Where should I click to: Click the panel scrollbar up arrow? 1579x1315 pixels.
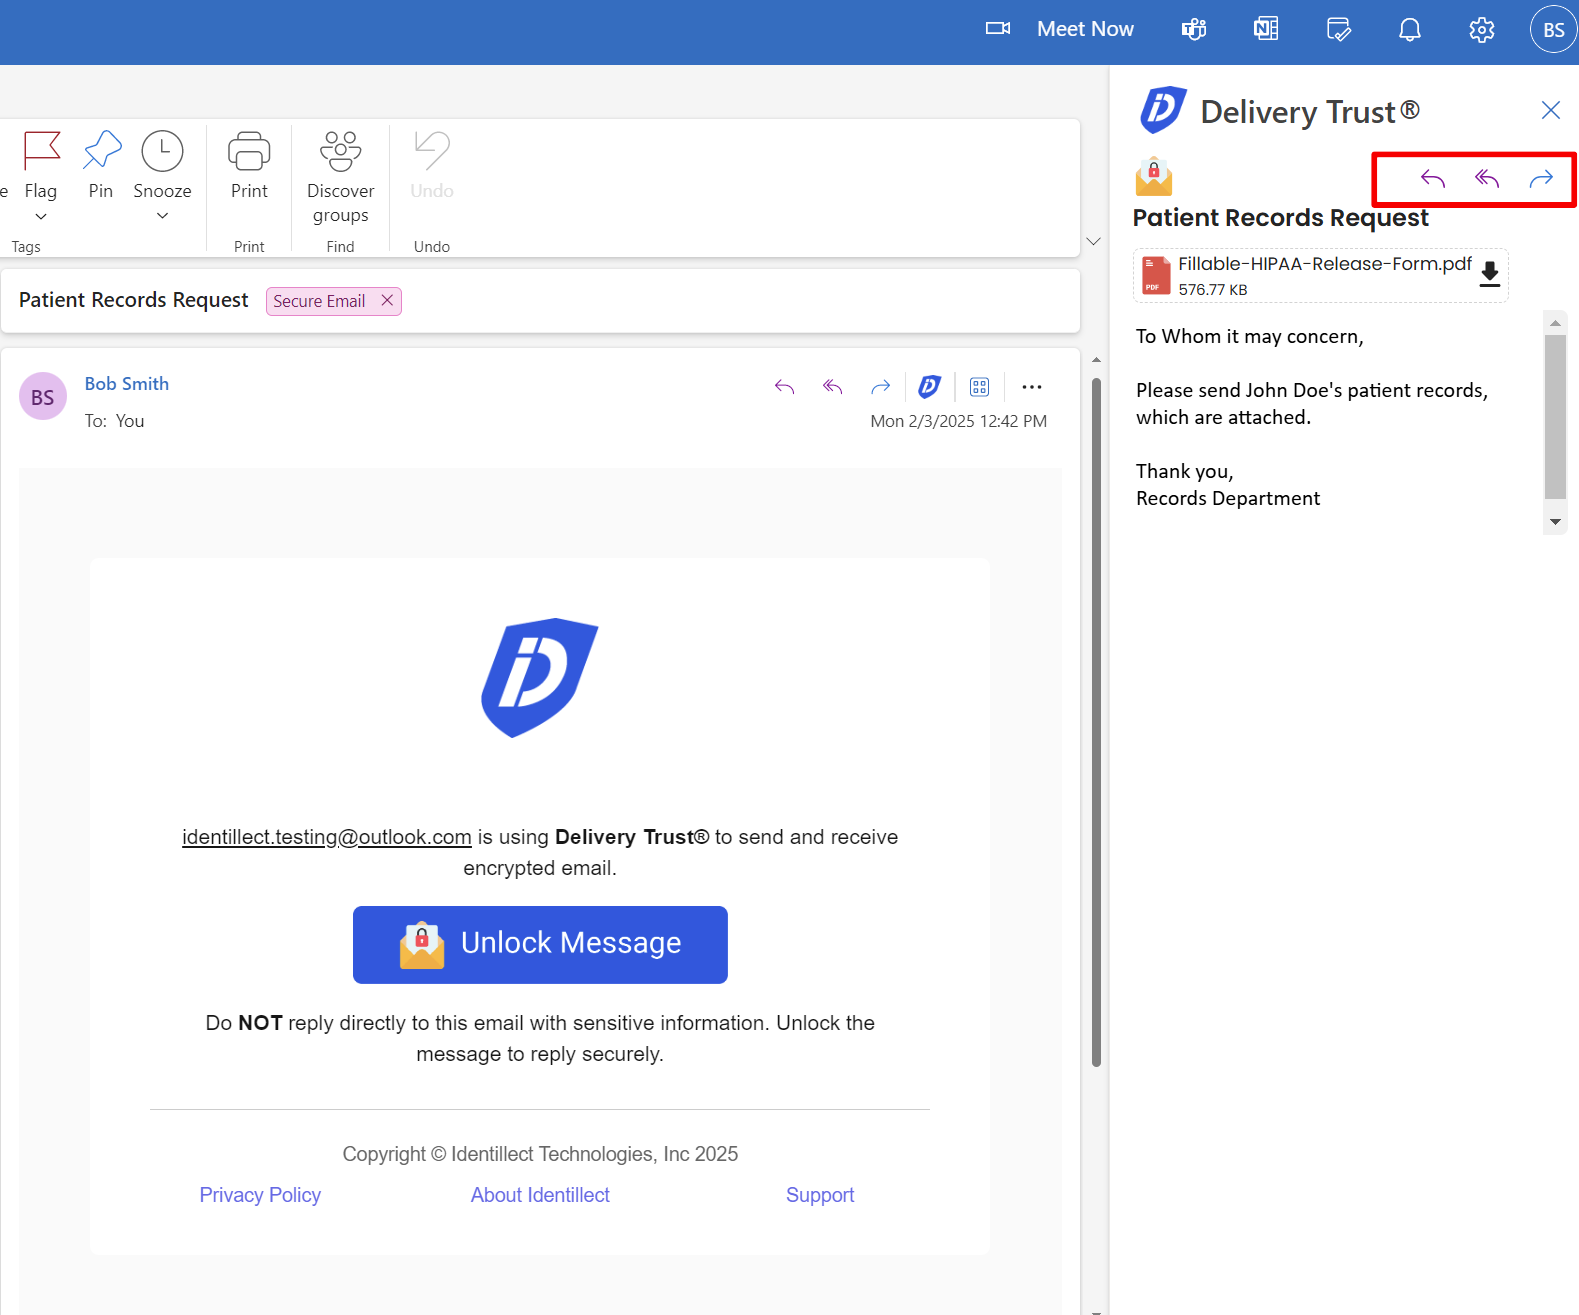pos(1555,323)
